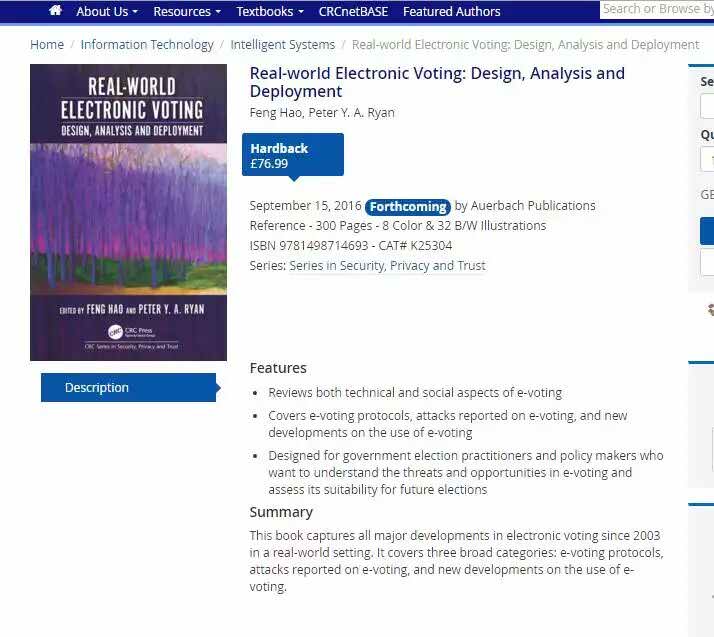Click the Home icon in navigation bar

55,11
